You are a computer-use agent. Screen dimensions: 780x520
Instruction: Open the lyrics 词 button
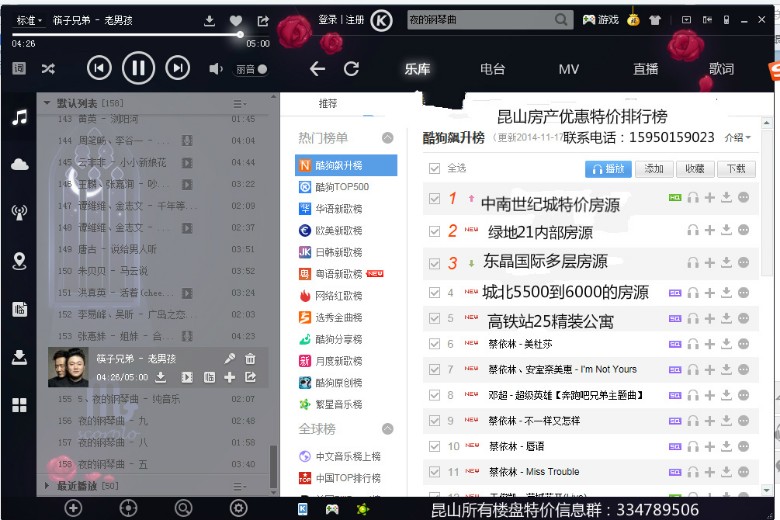click(19, 68)
